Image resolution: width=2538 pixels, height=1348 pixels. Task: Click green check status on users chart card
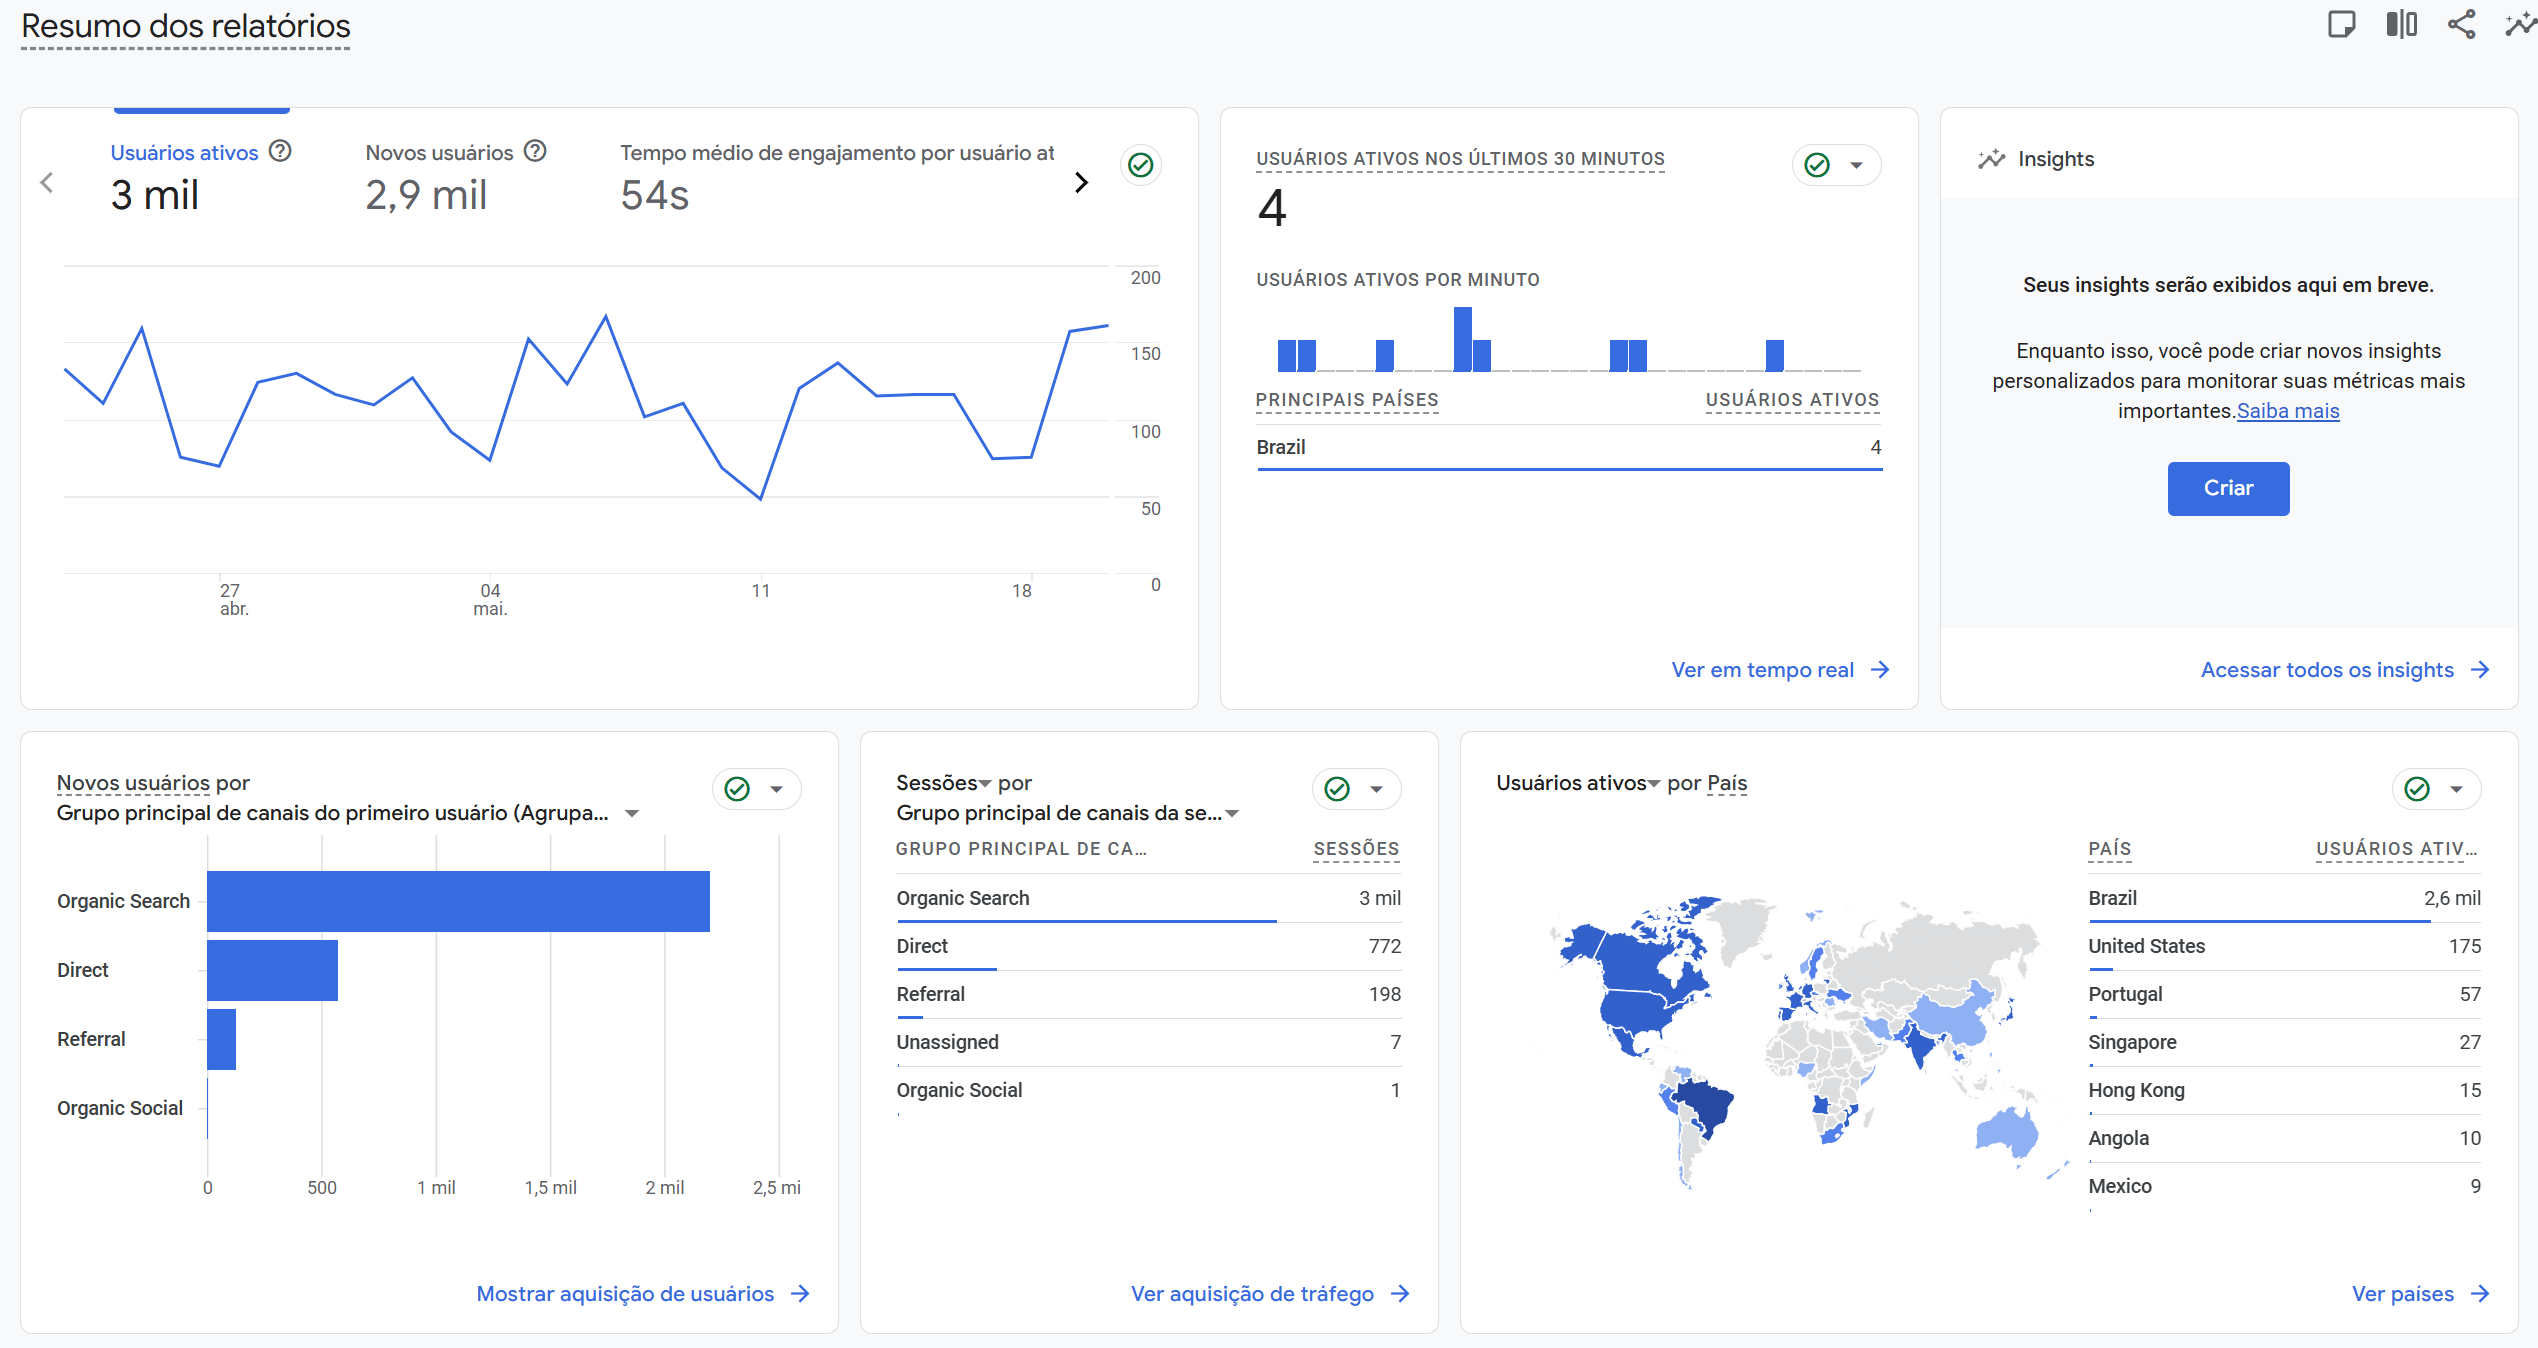pos(1141,165)
